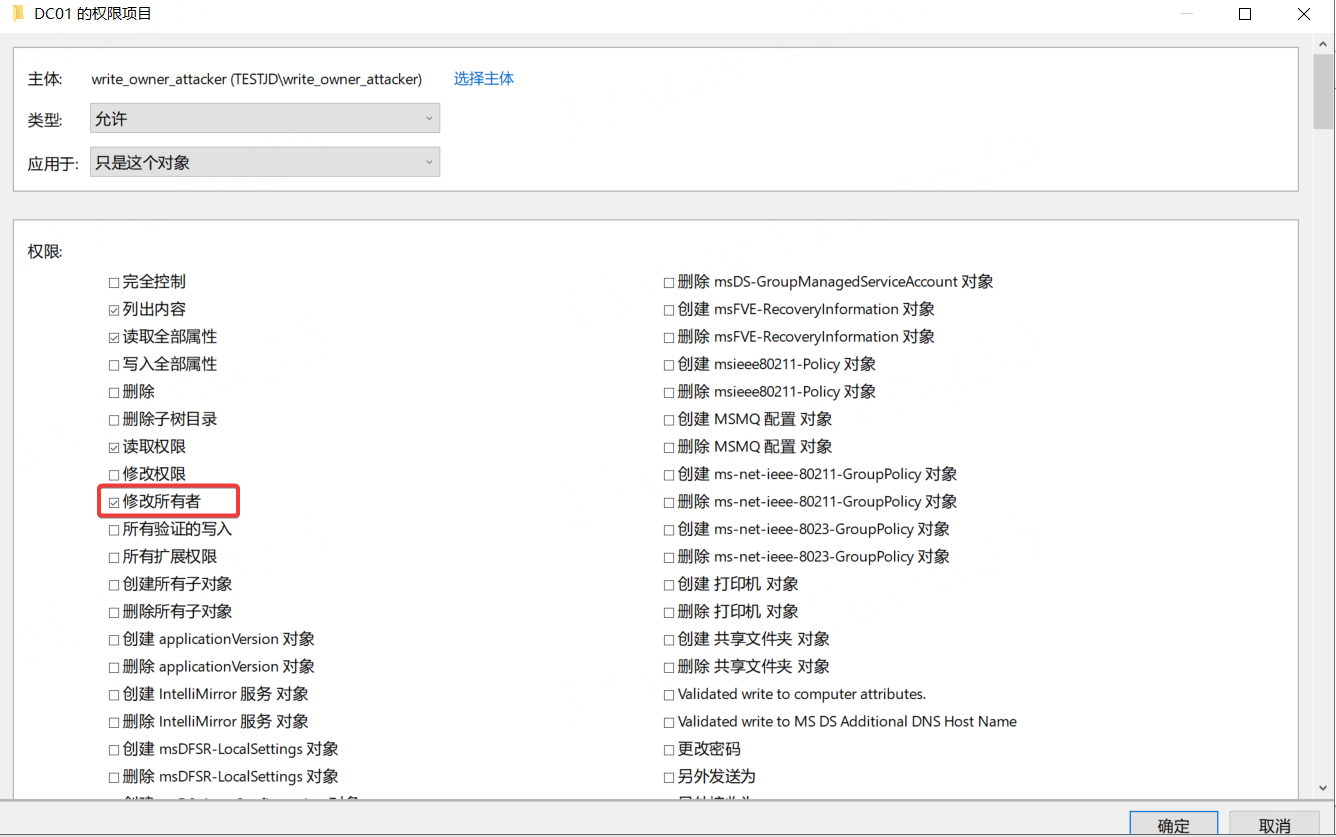Check the 创建所有子对象 checkbox

tap(114, 585)
